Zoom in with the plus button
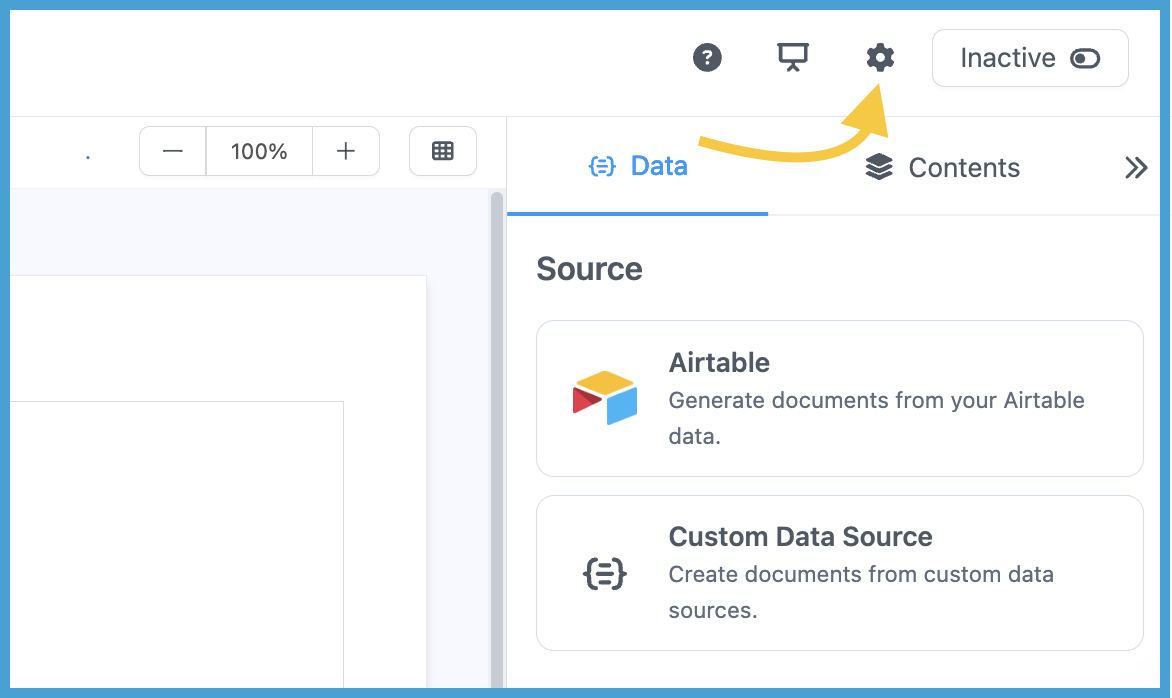The height and width of the screenshot is (698, 1172). coord(346,151)
